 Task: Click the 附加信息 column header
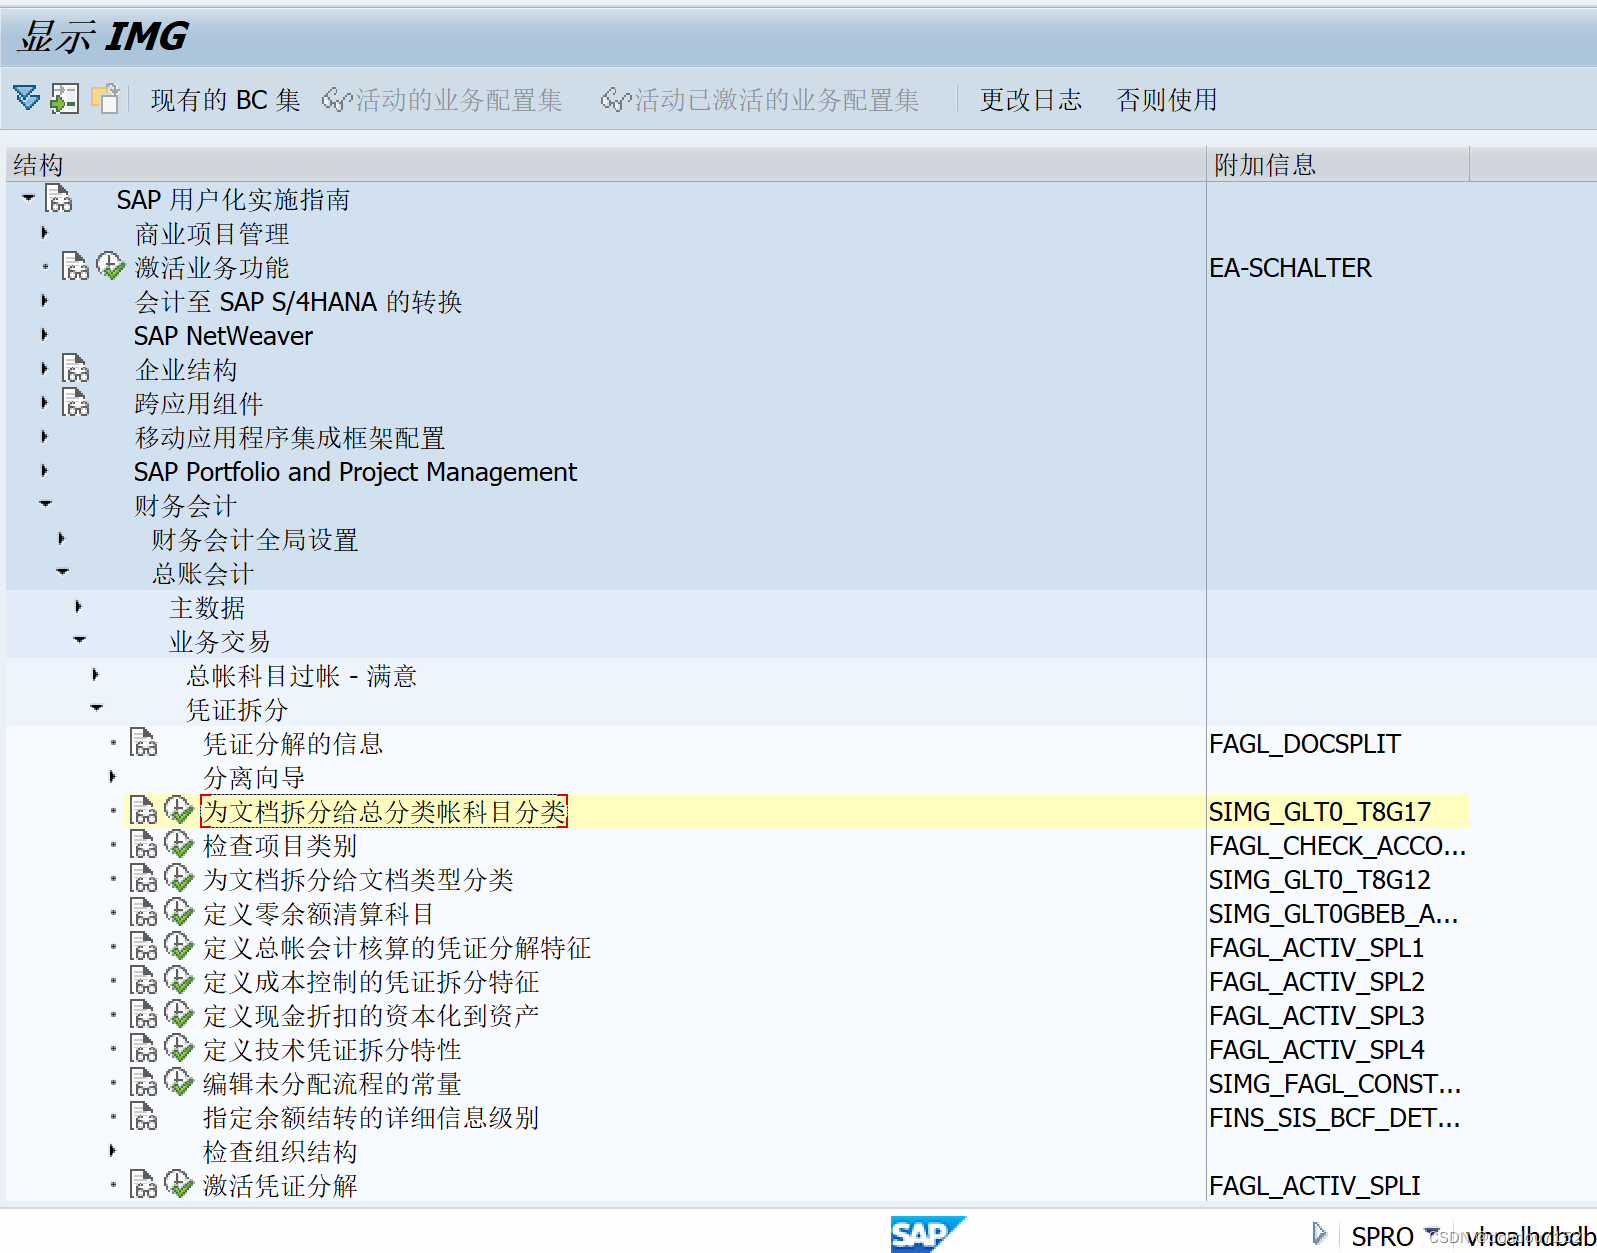click(1338, 164)
